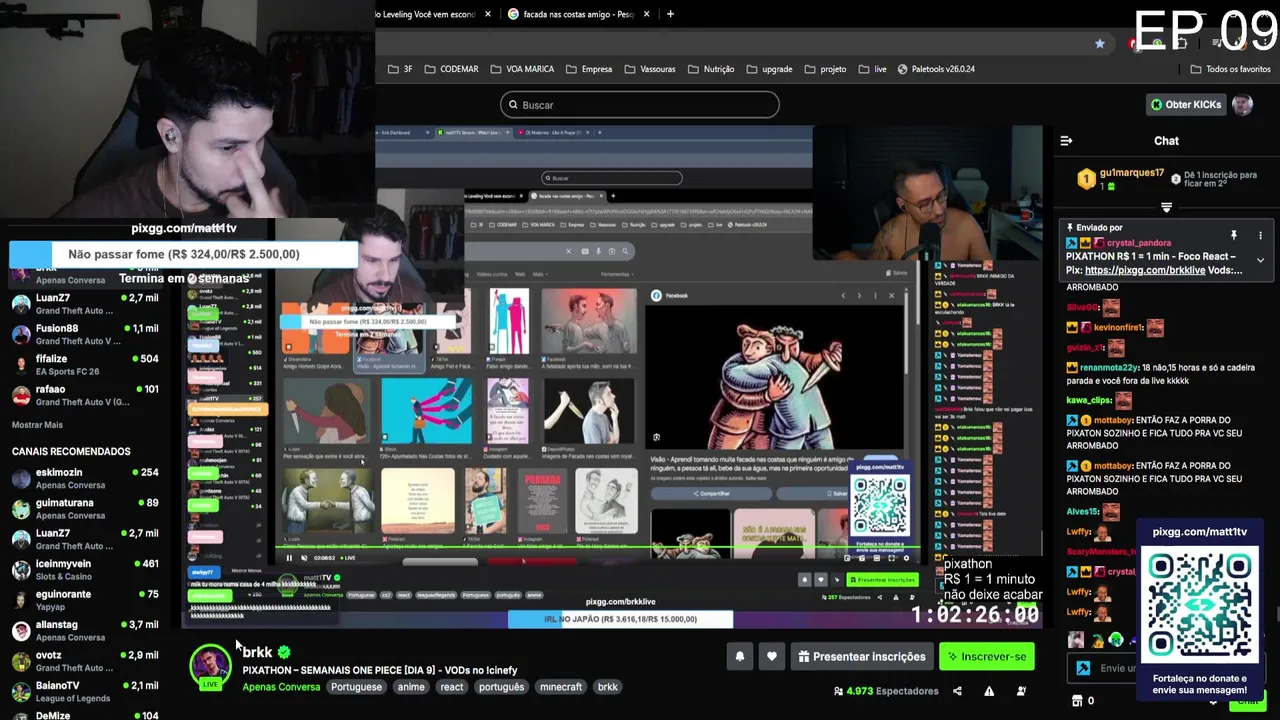The height and width of the screenshot is (720, 1280).
Task: Open iceinmyvein recommended channel
Action: point(84,570)
